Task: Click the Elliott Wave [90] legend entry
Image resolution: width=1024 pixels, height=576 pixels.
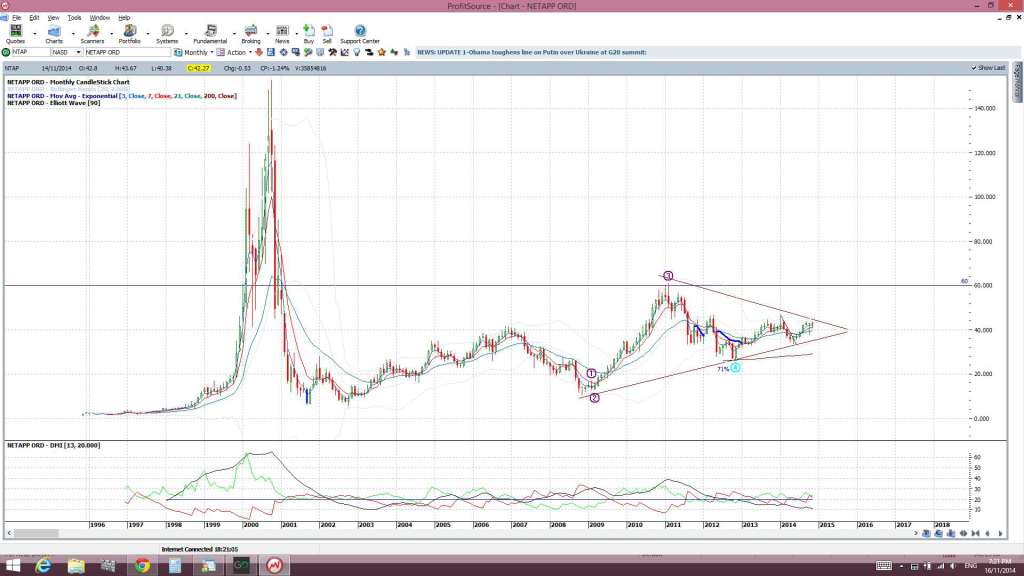Action: 54,103
